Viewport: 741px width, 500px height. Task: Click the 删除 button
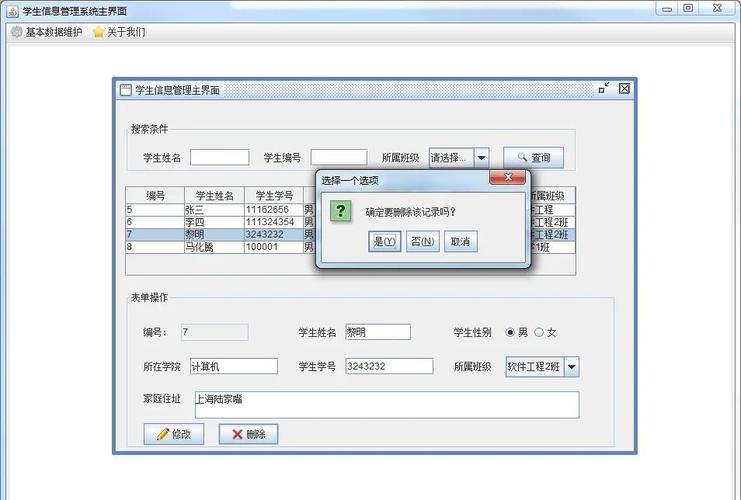tap(249, 434)
